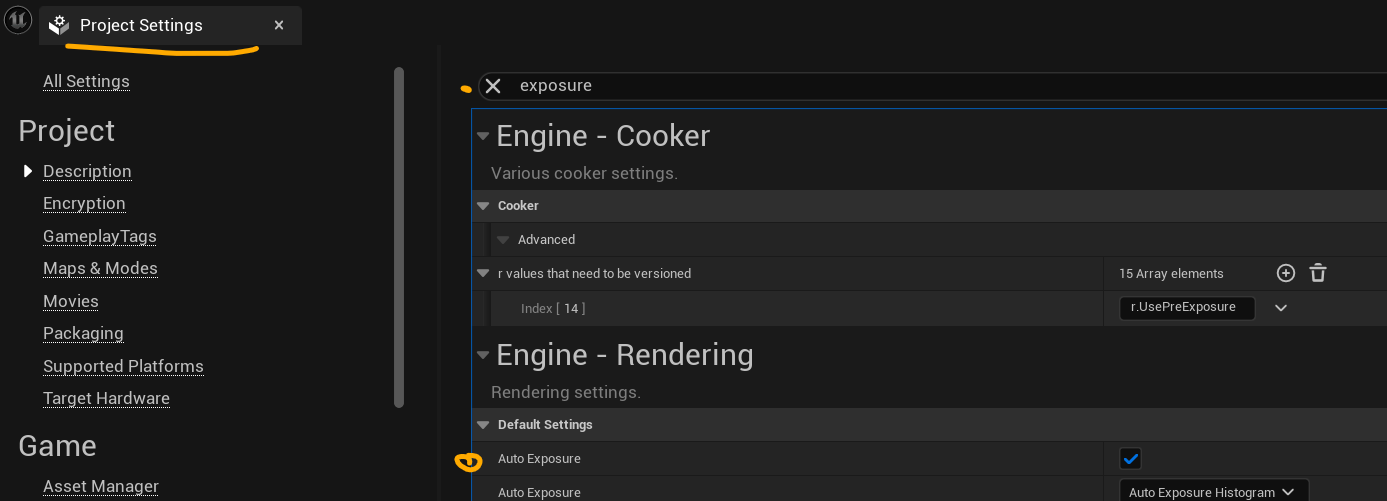
Task: Open the Asset Manager settings page
Action: pyautogui.click(x=101, y=486)
